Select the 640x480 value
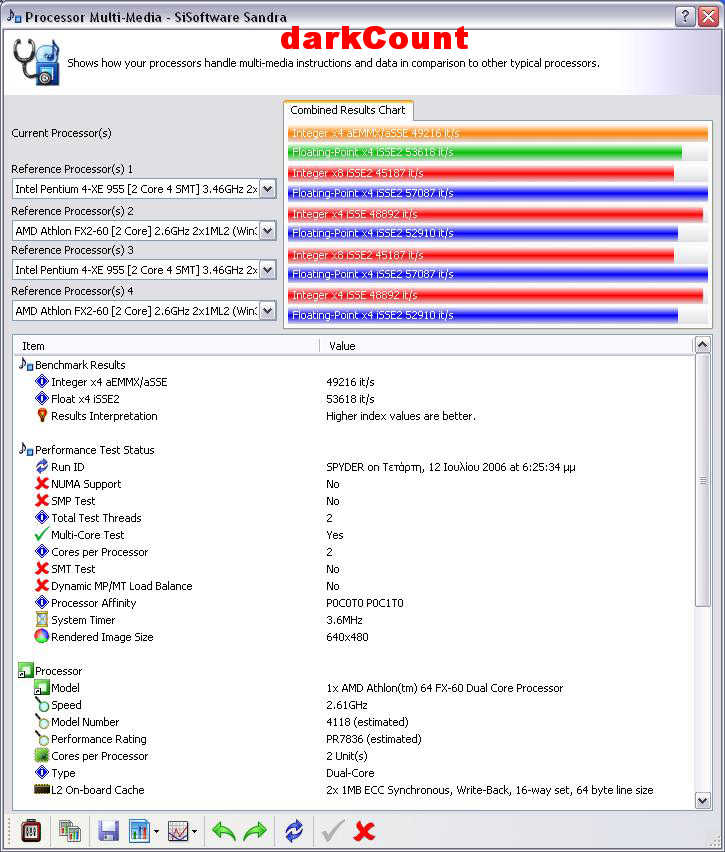 347,637
